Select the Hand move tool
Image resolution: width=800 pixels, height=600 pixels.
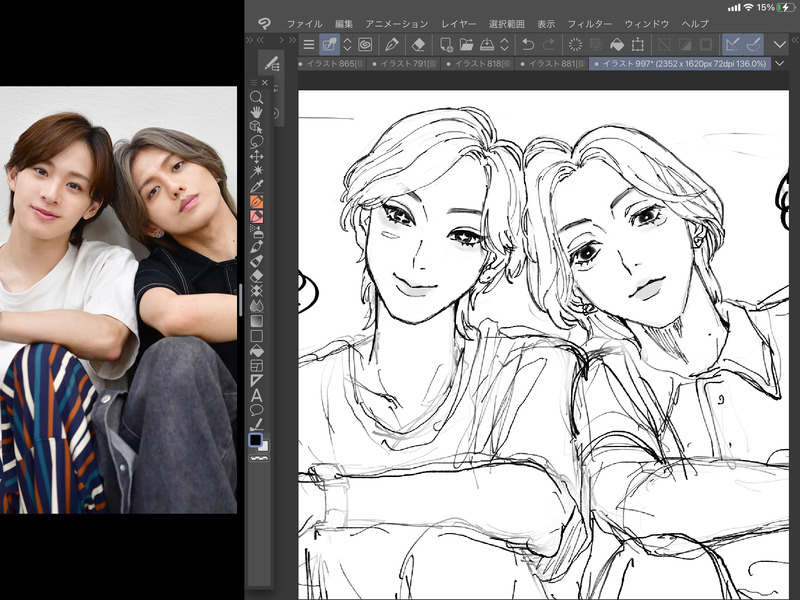(257, 112)
